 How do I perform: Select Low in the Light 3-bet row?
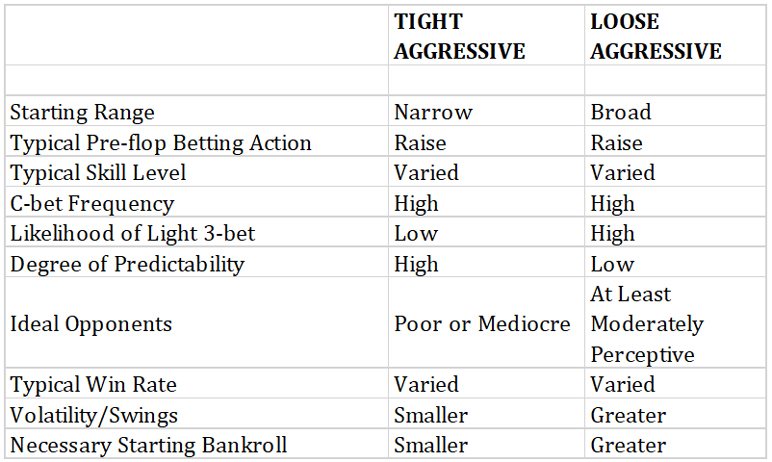click(415, 234)
